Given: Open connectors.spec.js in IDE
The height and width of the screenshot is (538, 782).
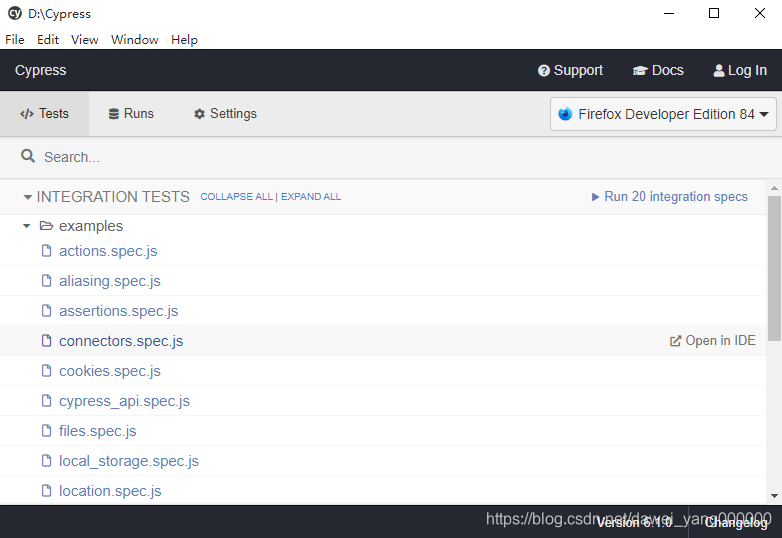Looking at the screenshot, I should point(713,341).
